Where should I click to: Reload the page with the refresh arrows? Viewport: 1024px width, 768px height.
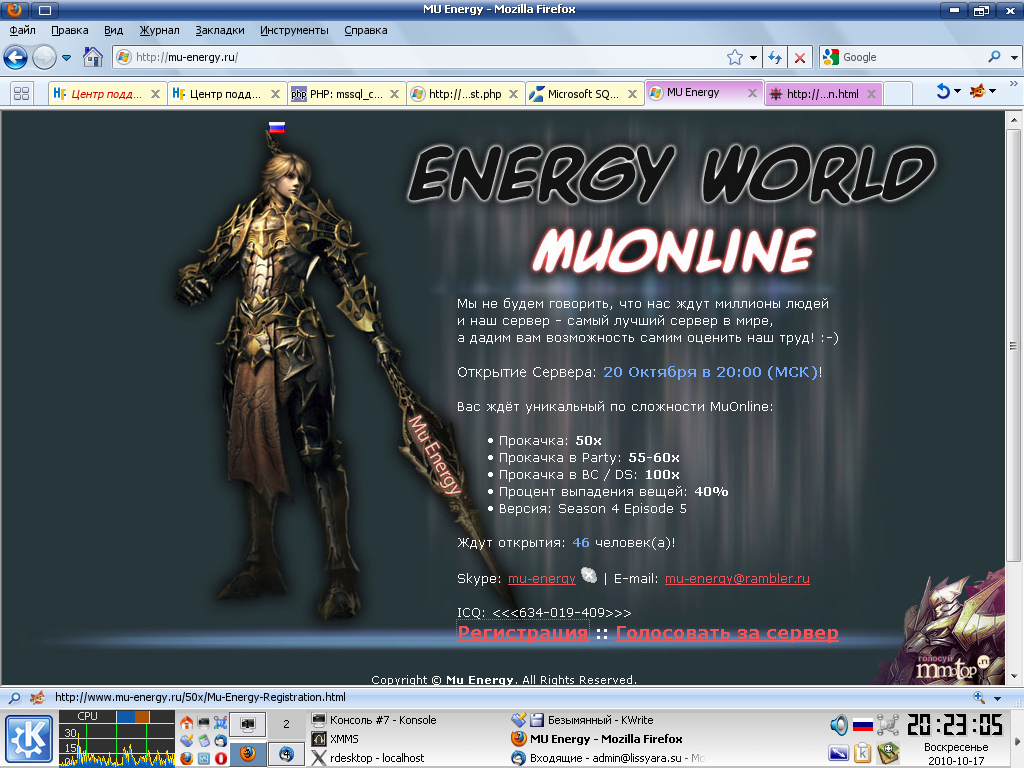775,57
